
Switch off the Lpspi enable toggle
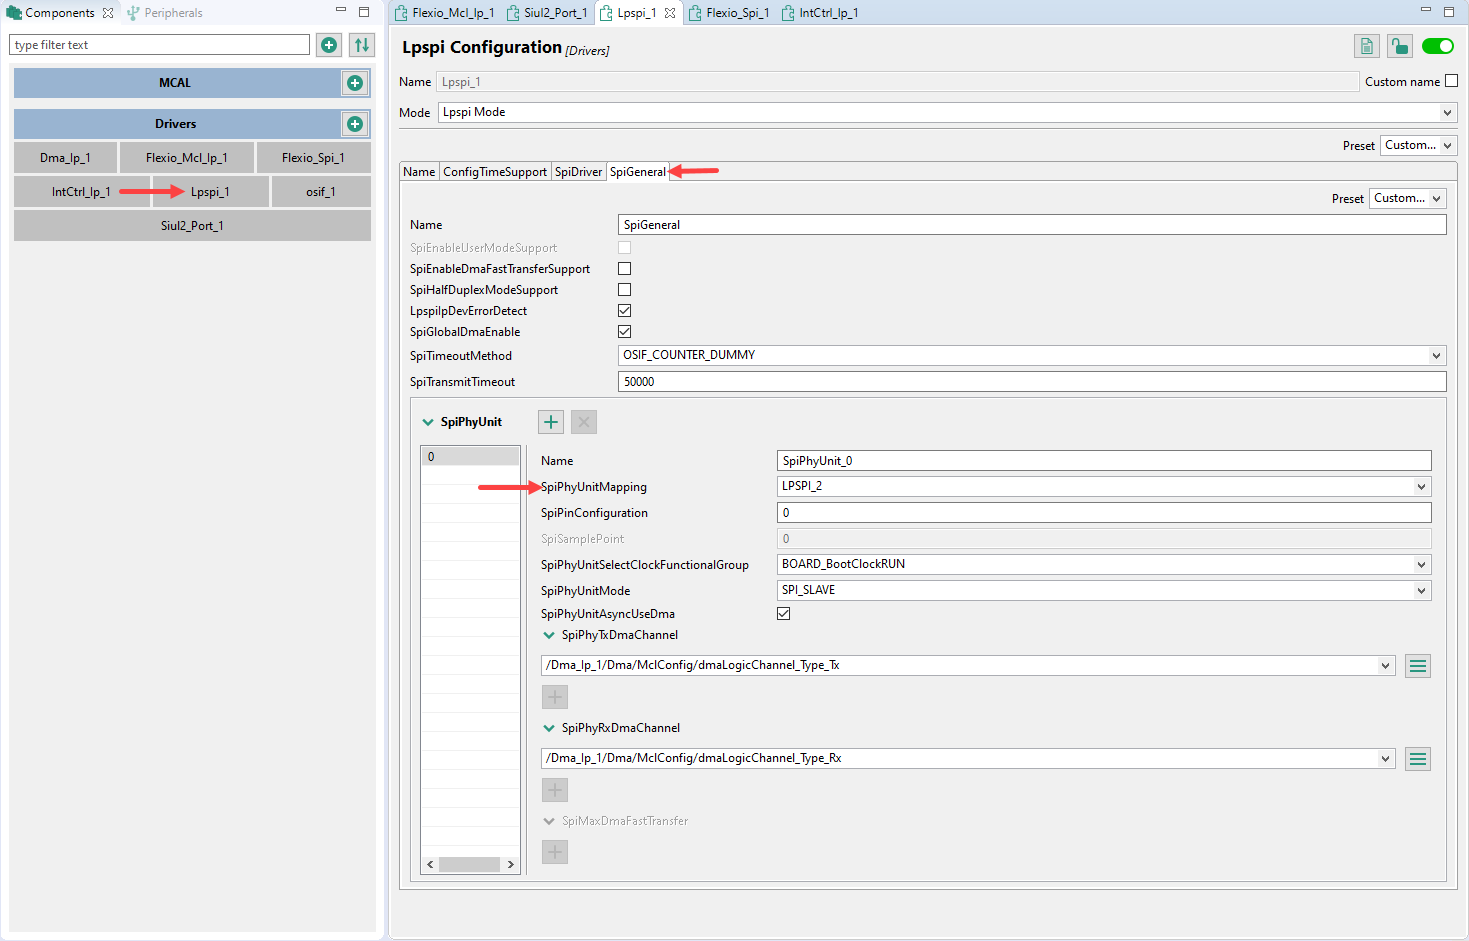pos(1437,46)
